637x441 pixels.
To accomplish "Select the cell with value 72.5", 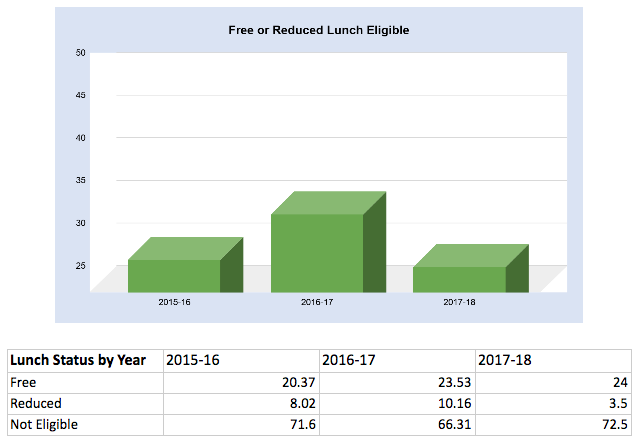I will [553, 425].
